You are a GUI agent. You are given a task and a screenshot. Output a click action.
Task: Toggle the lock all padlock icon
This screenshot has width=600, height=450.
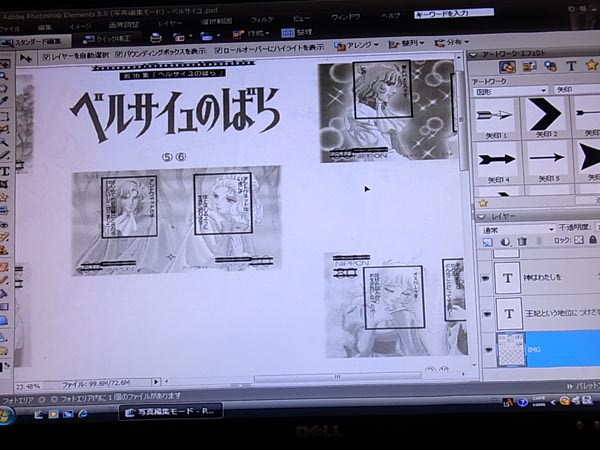pos(593,240)
